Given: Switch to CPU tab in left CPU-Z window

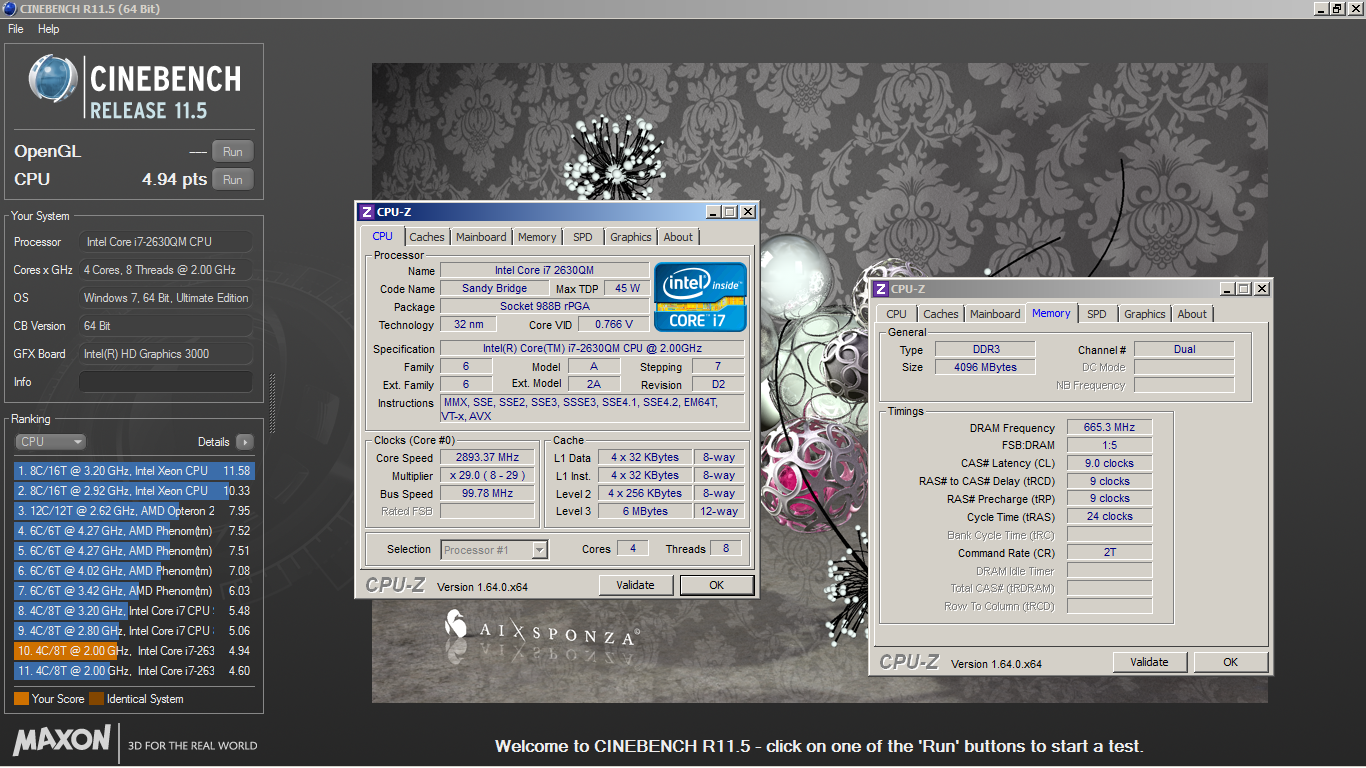Looking at the screenshot, I should point(382,236).
